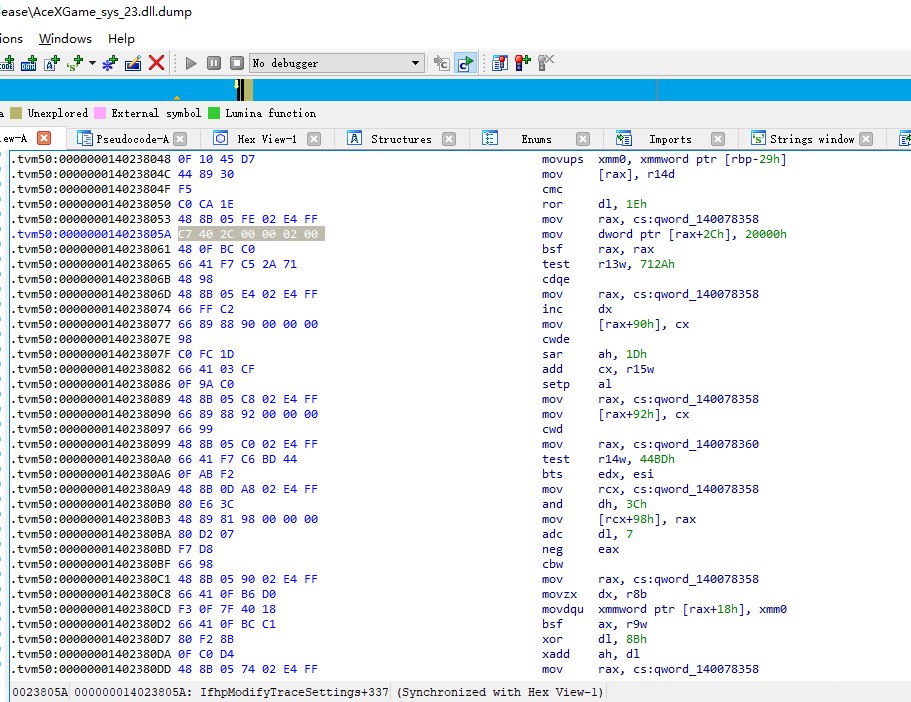Click the blue asterisk toolbar icon
This screenshot has width=911, height=702.
[110, 63]
